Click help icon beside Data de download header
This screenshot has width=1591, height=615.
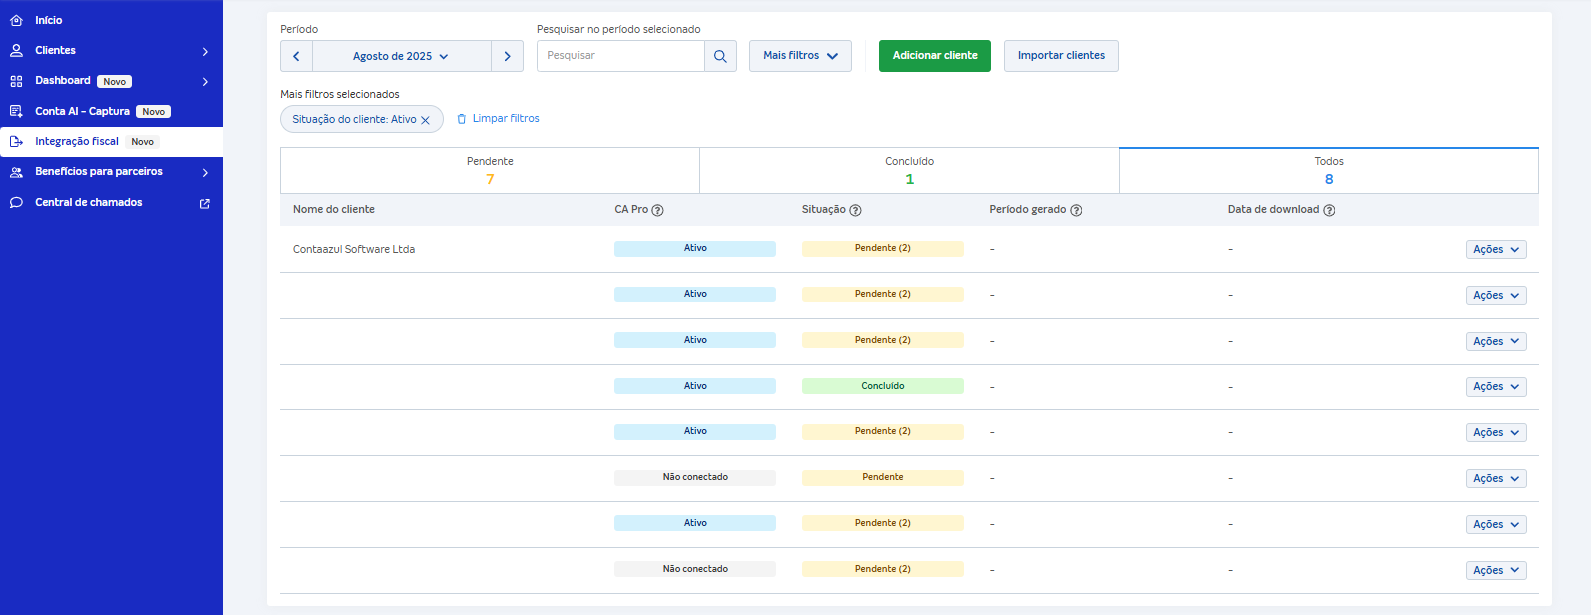click(1329, 210)
